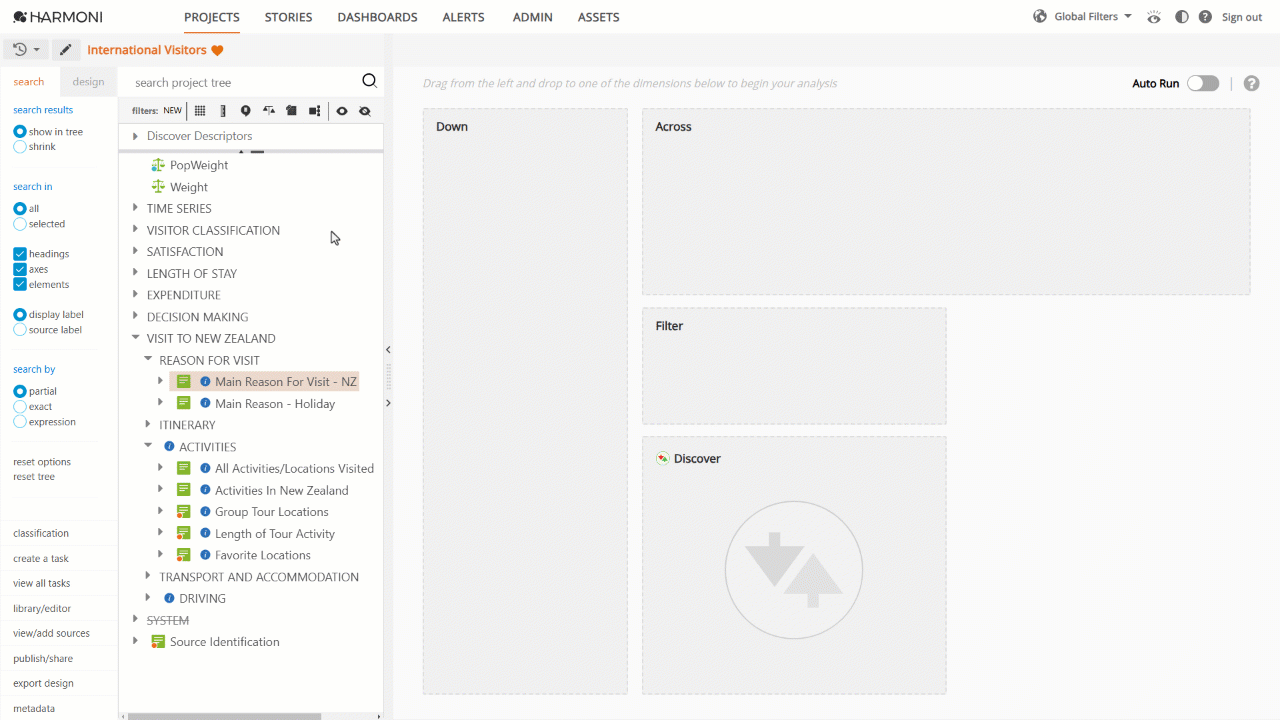Open the ADMIN menu
The height and width of the screenshot is (720, 1280).
(532, 17)
